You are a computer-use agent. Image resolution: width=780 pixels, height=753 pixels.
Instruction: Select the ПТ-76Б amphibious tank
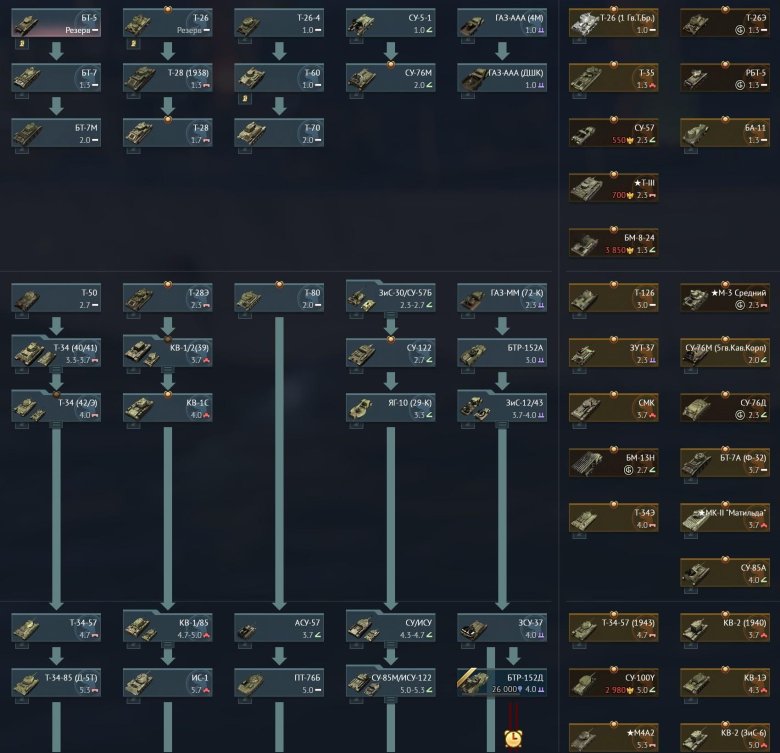click(x=280, y=683)
